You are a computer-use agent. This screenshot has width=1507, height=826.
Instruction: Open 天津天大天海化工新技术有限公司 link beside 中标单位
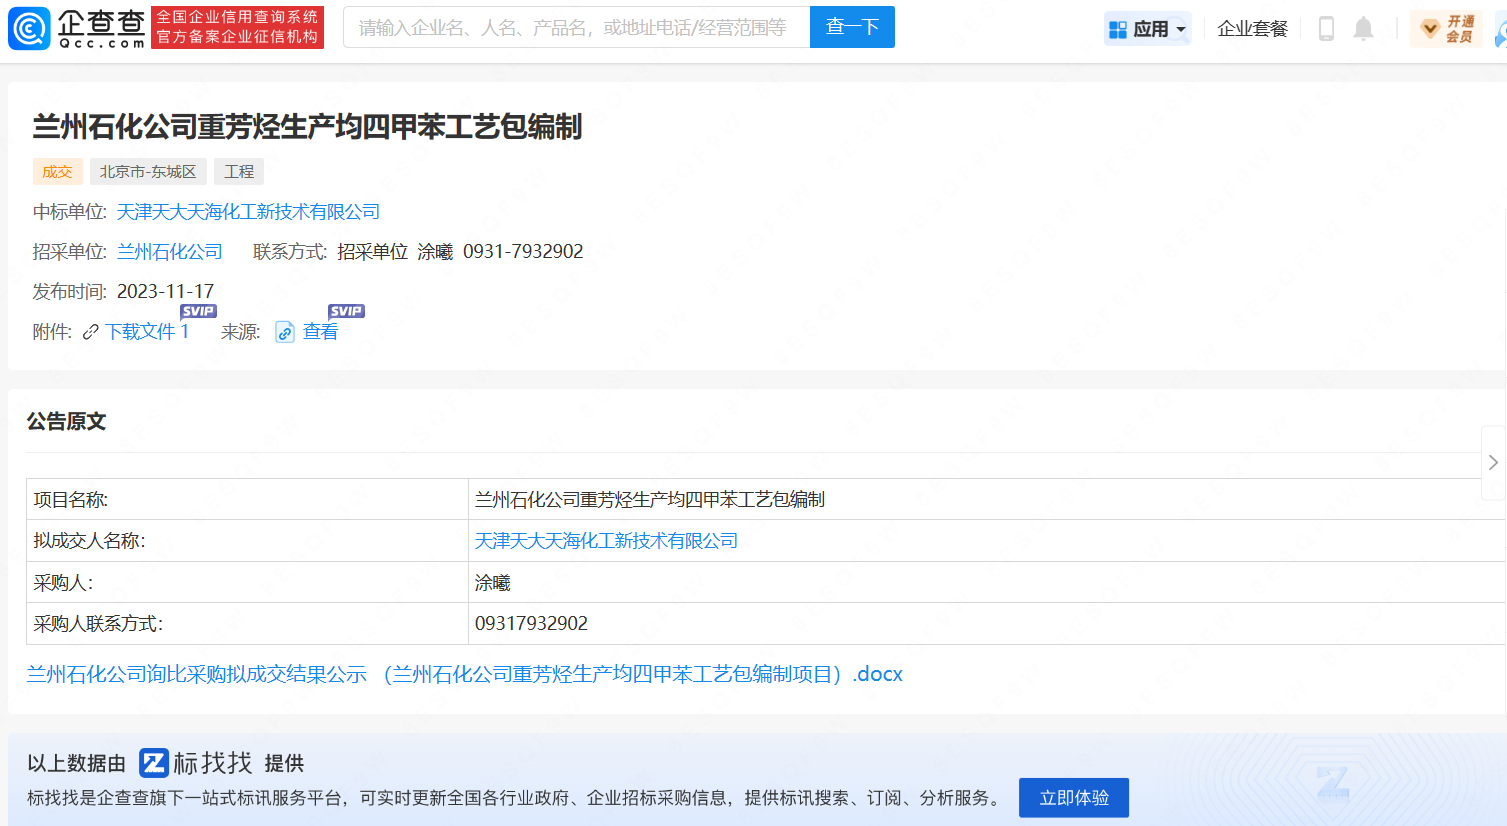248,212
